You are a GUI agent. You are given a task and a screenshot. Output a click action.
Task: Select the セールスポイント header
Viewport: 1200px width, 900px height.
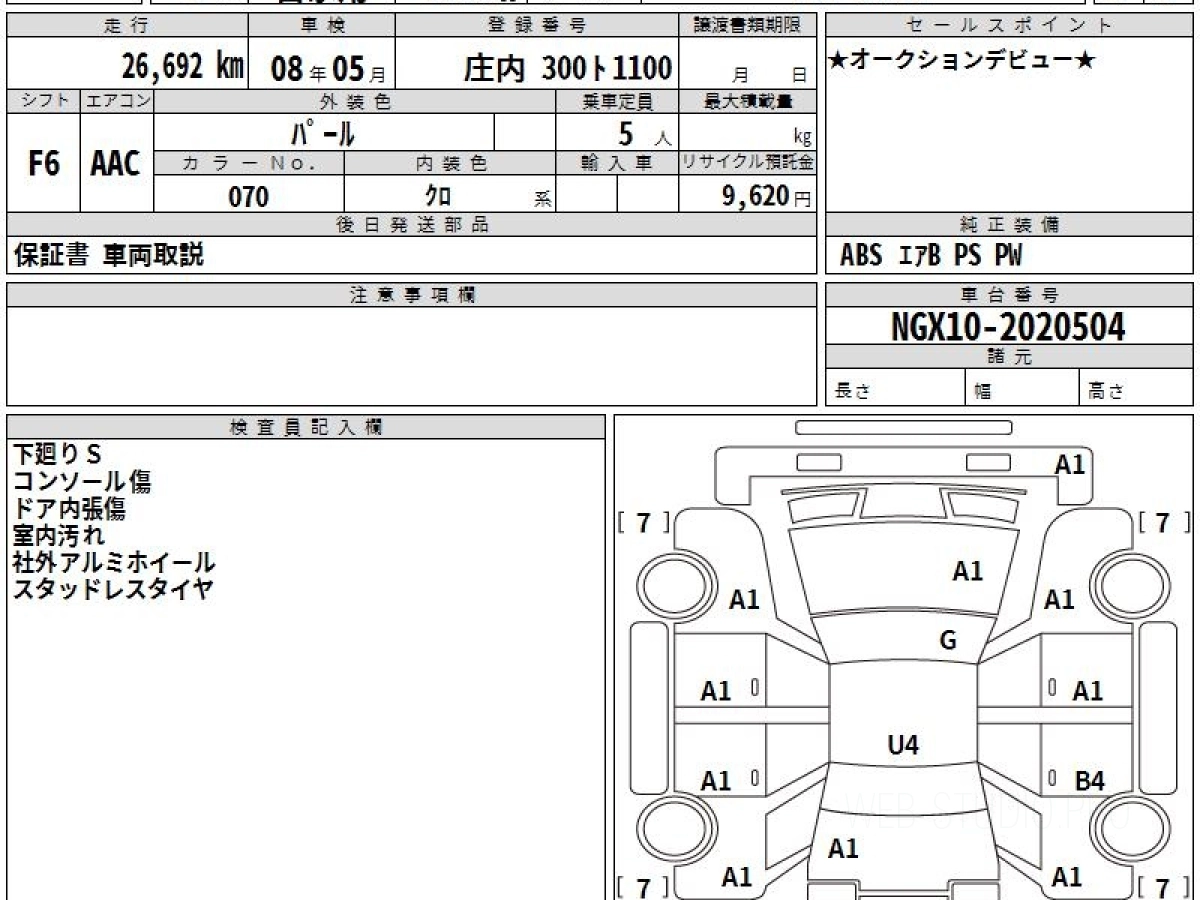click(1010, 26)
